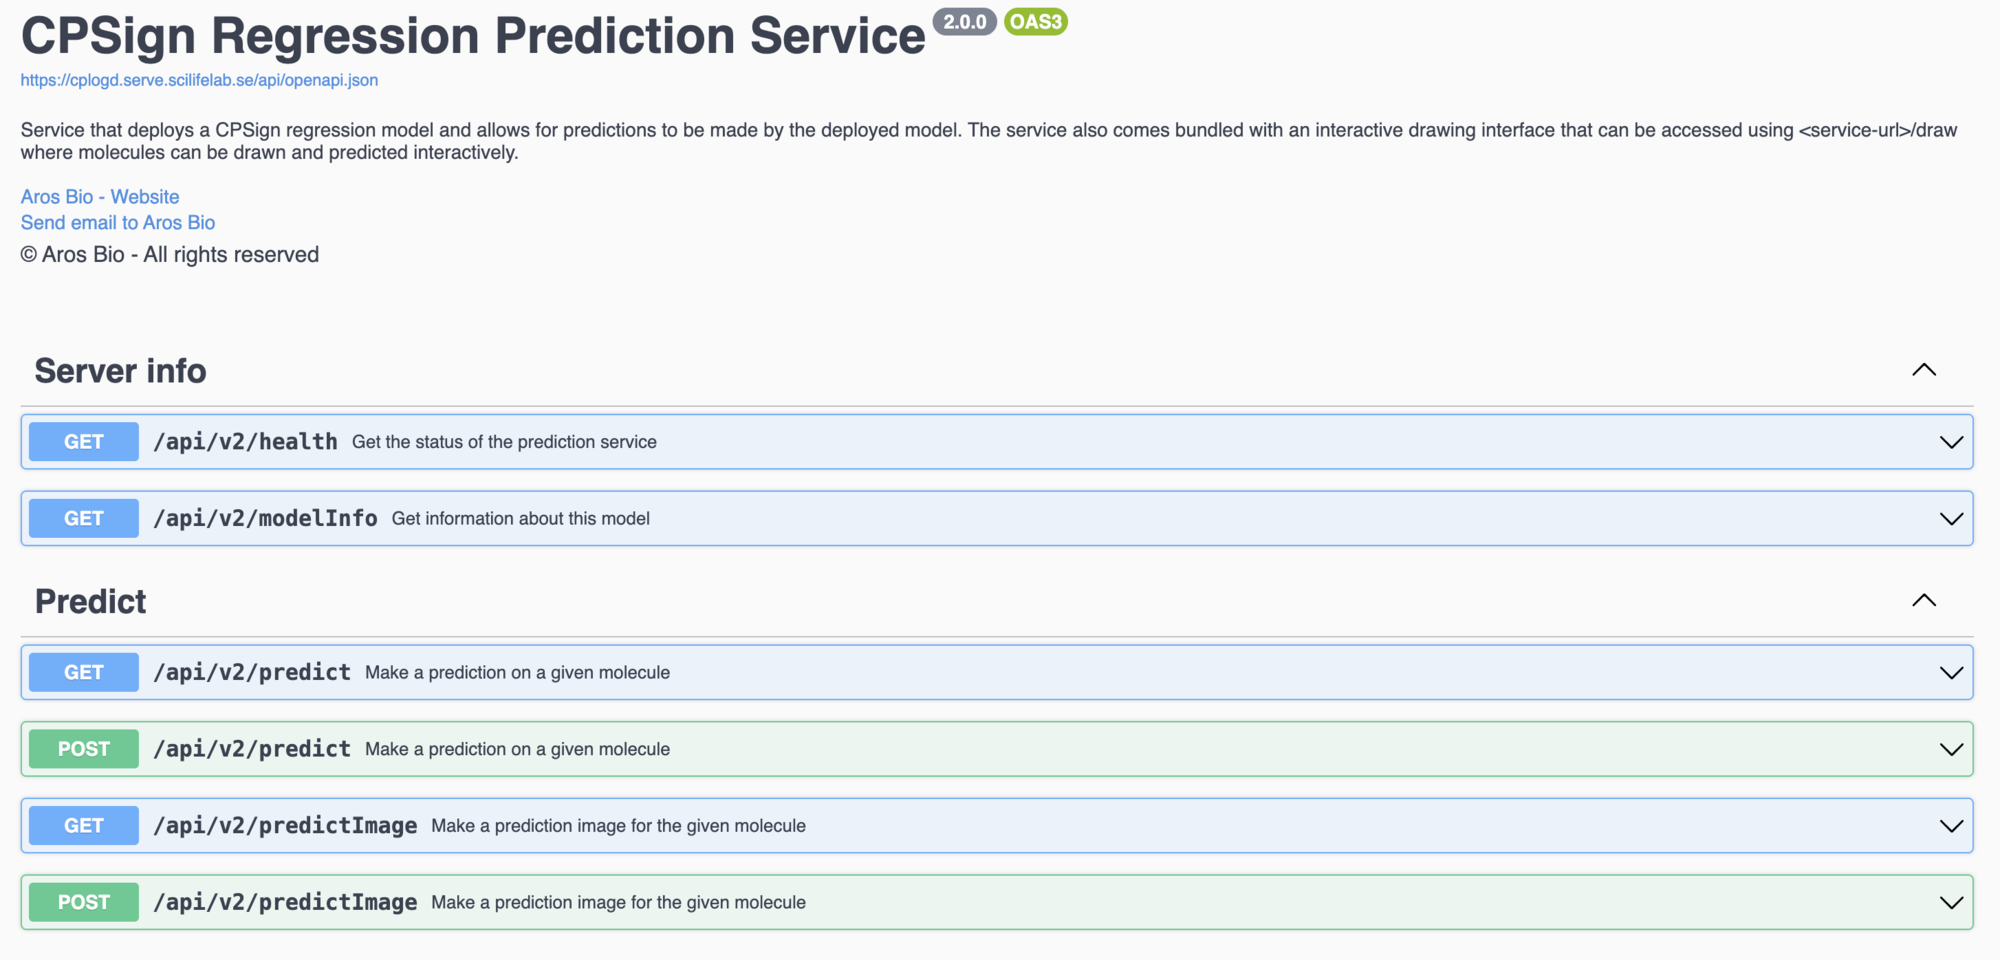The height and width of the screenshot is (960, 2000).
Task: Expand the modelInfo endpoint arrow
Action: (1950, 518)
